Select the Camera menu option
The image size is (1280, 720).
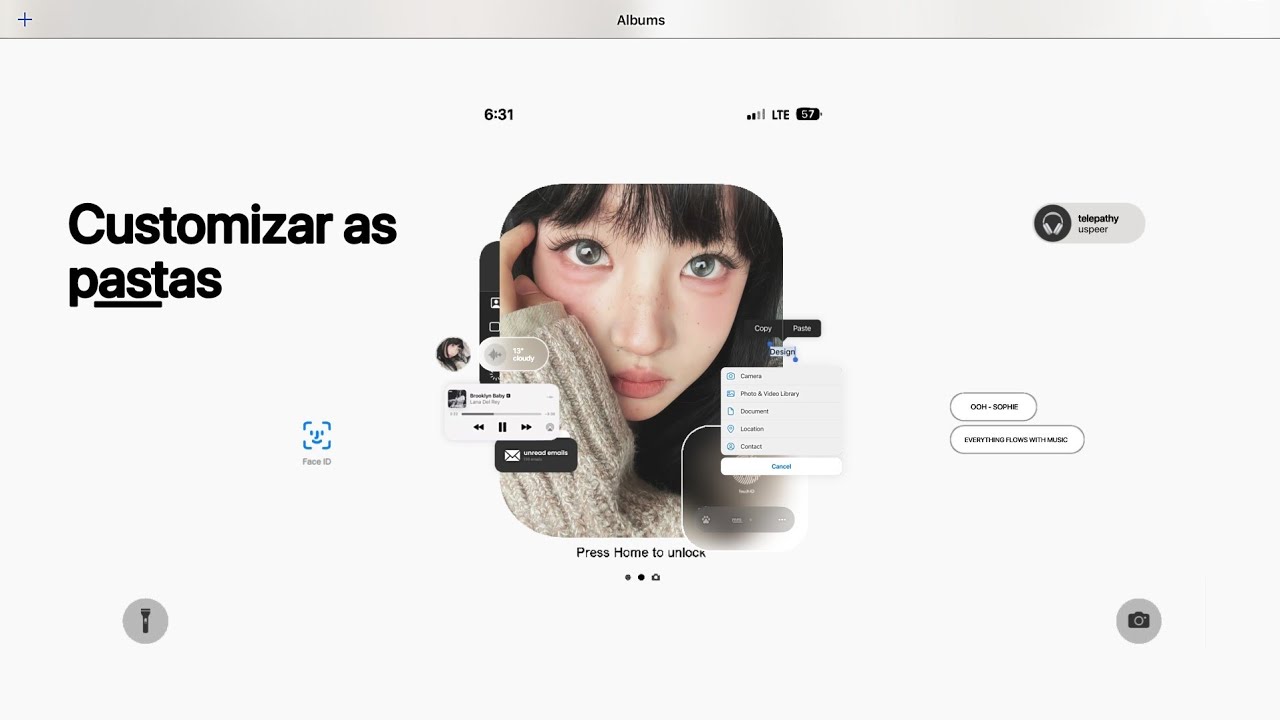pyautogui.click(x=781, y=376)
